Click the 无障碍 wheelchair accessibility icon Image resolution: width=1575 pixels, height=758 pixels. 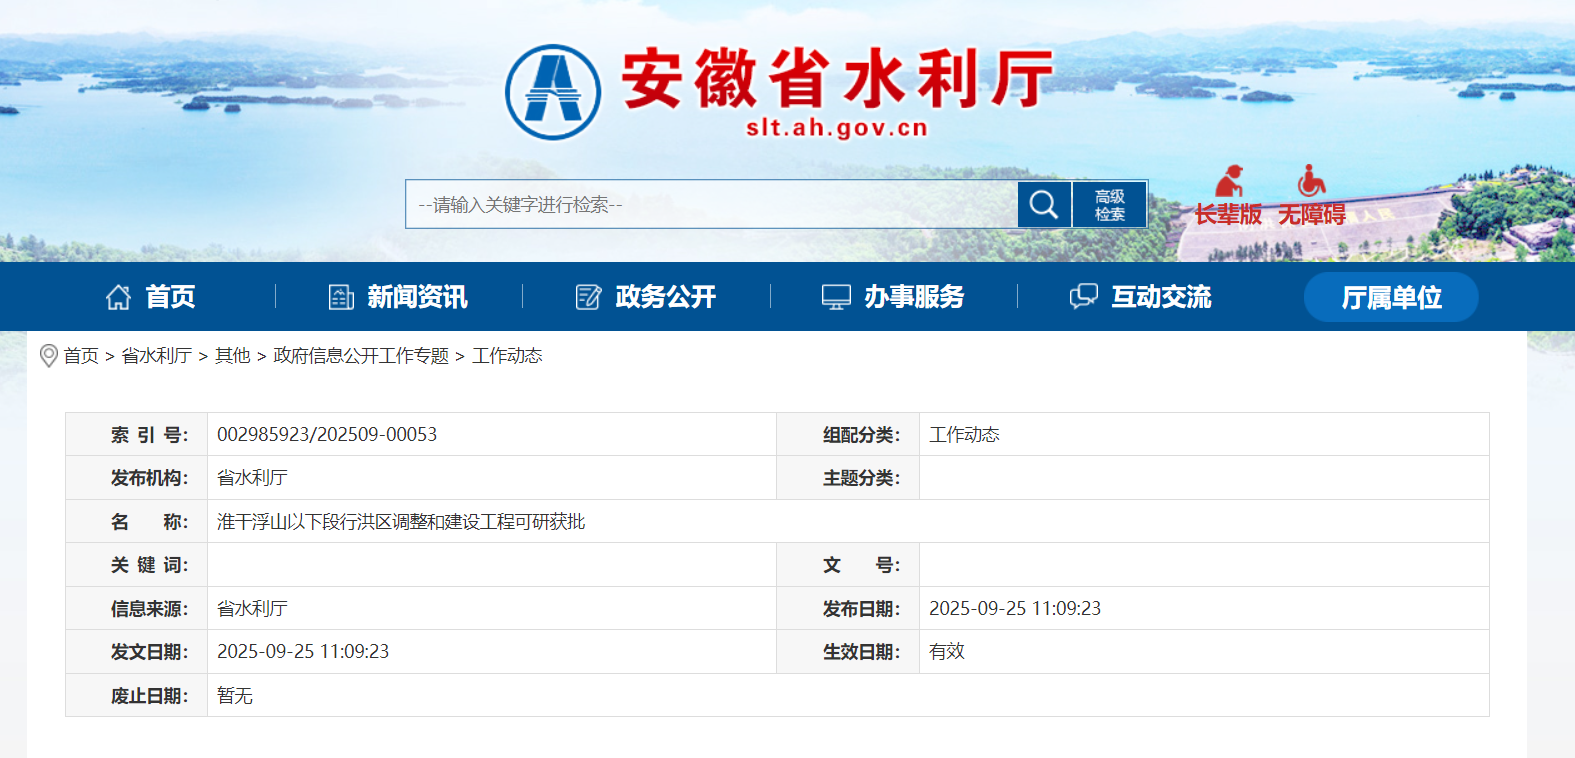coord(1311,181)
